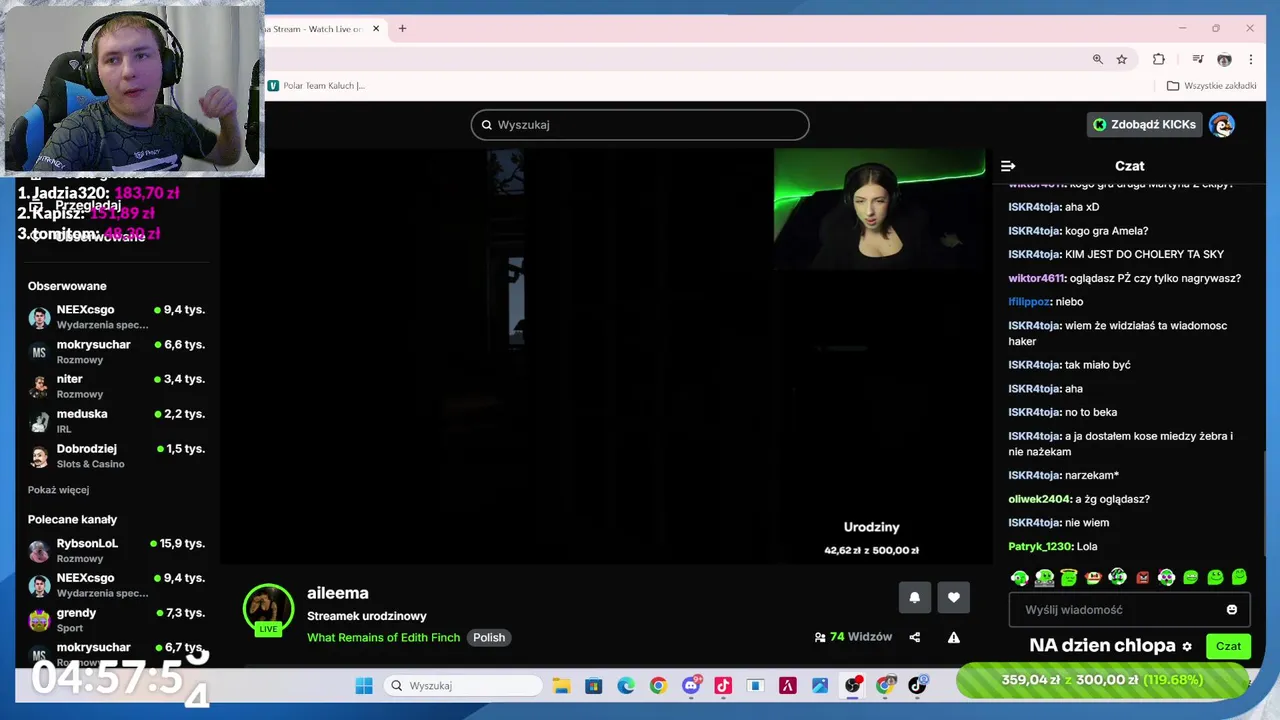Open Discord from taskbar
1280x720 pixels.
(x=691, y=686)
